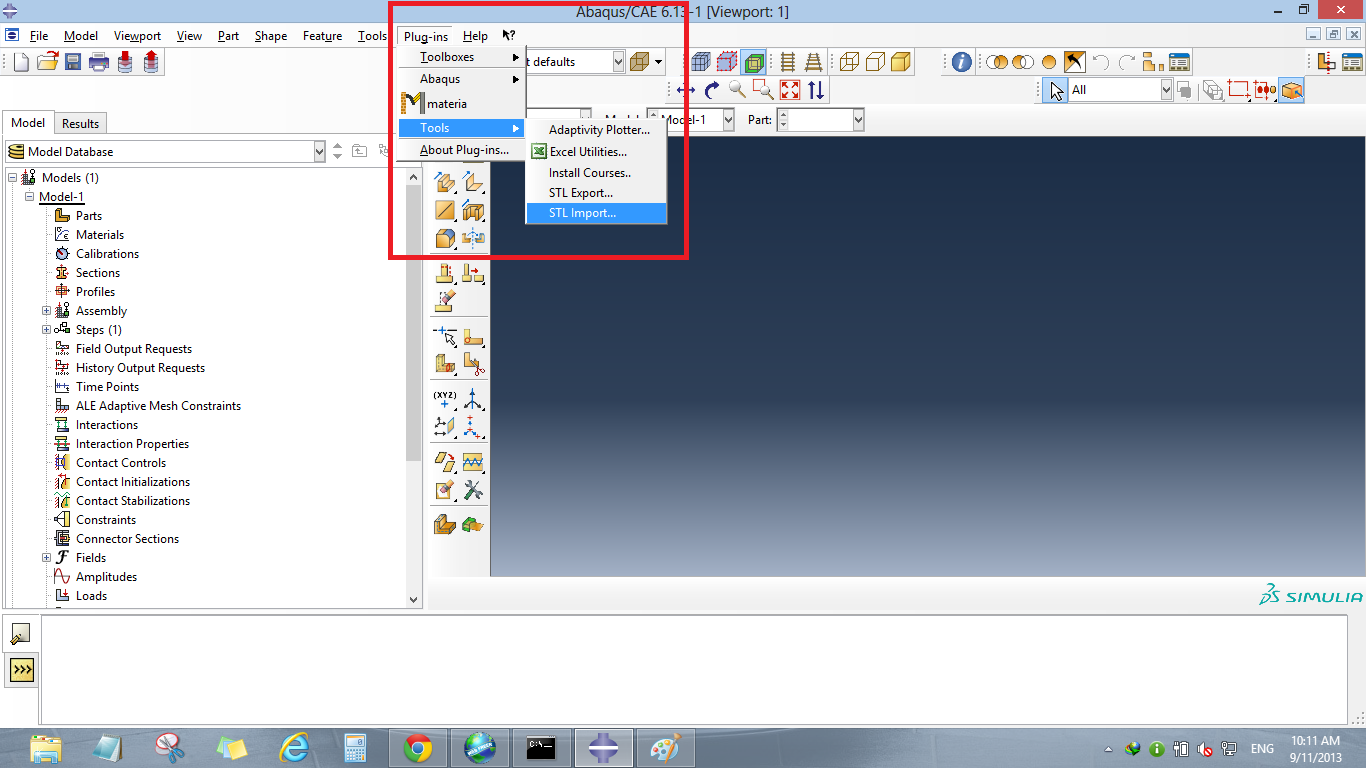The image size is (1366, 768).
Task: Toggle the orange cube selection option
Action: click(x=1292, y=90)
